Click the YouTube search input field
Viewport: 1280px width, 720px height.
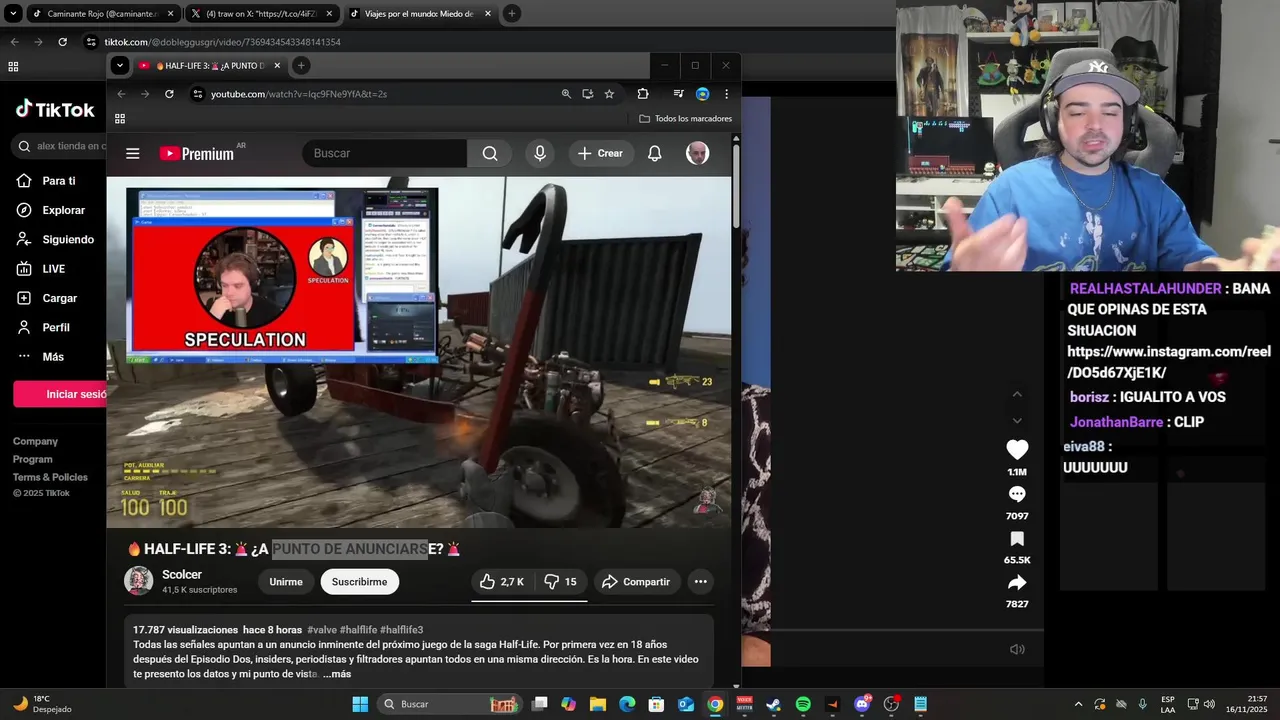click(x=384, y=153)
